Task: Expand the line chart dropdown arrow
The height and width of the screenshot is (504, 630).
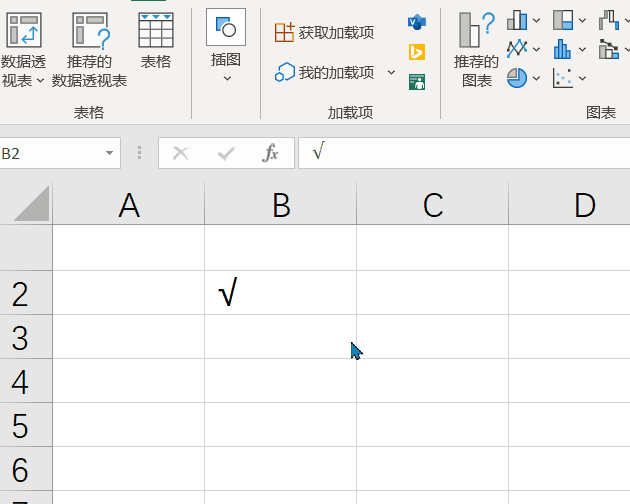Action: tap(536, 49)
